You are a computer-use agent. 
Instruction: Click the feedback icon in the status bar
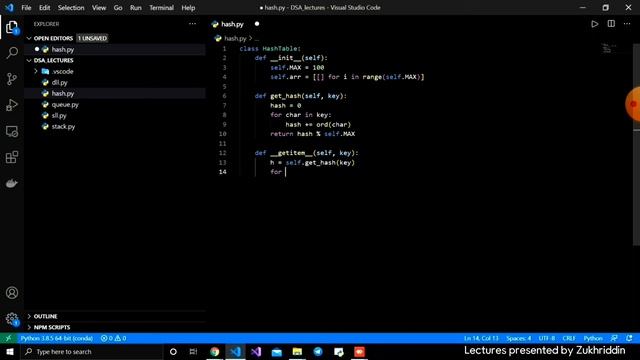pyautogui.click(x=614, y=338)
